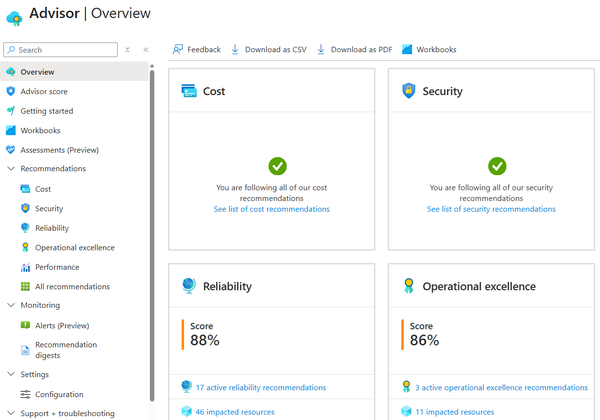
Task: Open 17 active reliability recommendations link
Action: point(261,387)
